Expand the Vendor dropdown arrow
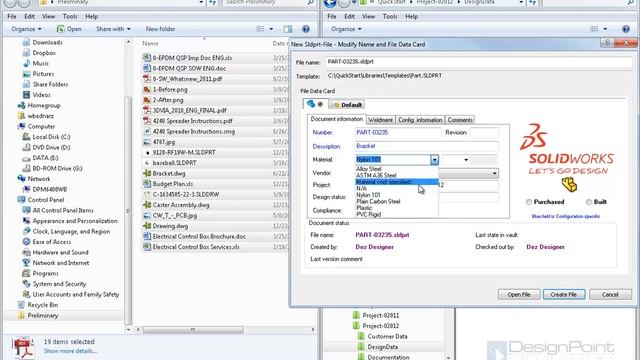 [494, 173]
